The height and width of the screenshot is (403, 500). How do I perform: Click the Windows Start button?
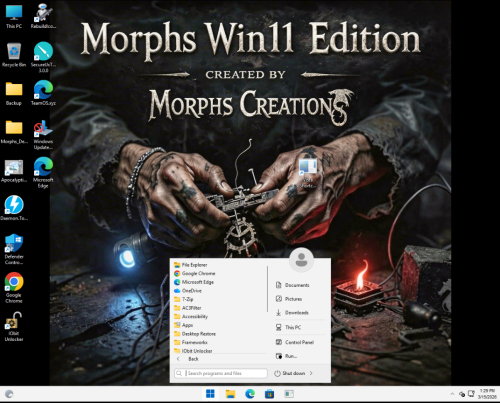point(210,394)
